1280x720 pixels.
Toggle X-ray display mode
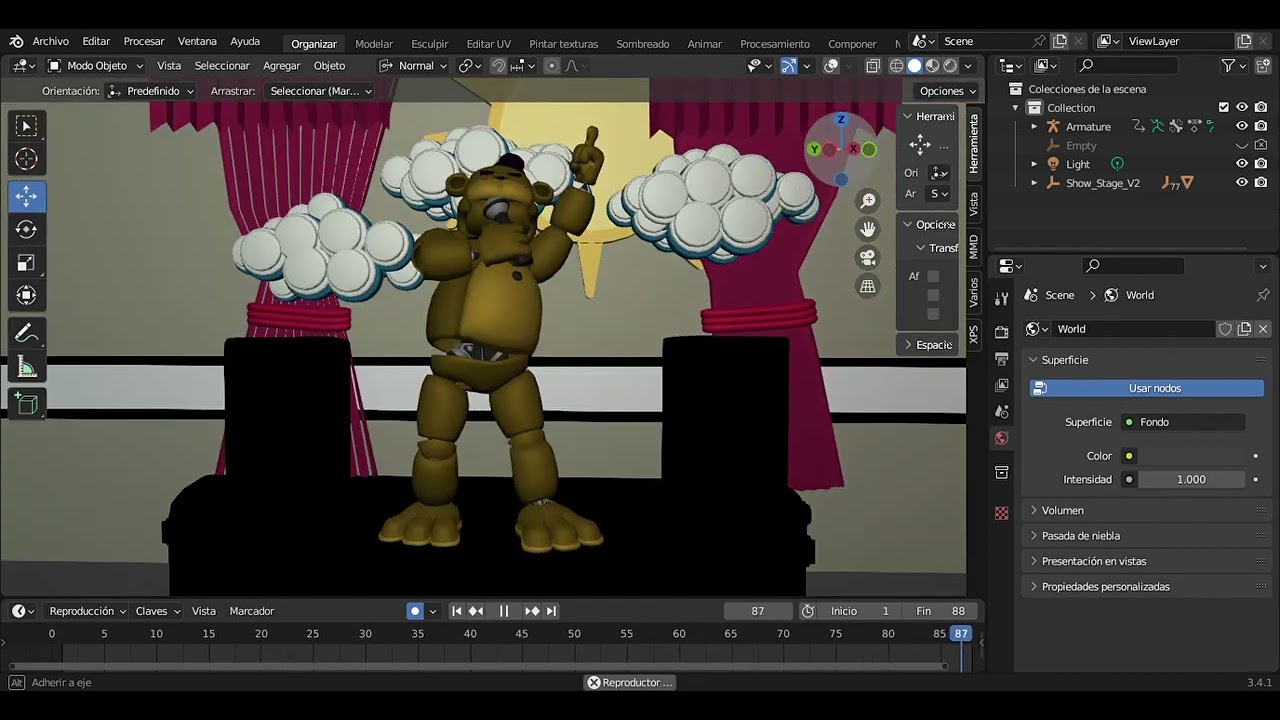[x=873, y=66]
